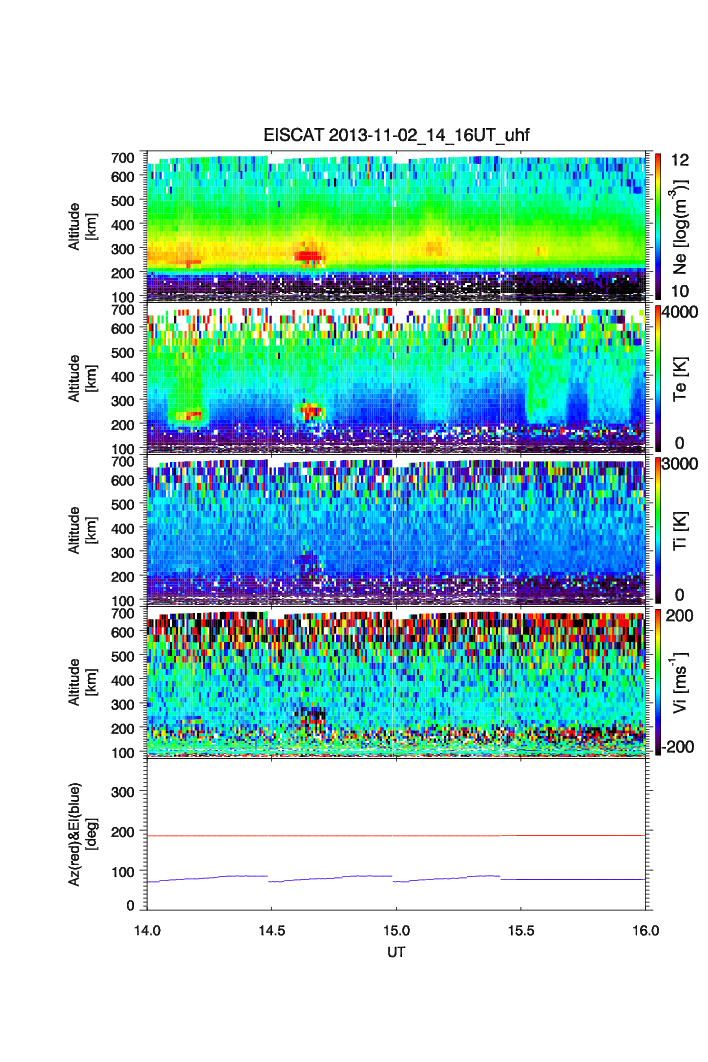Click the 15.0 tick label on time axis
Image resolution: width=708 pixels, height=1062 pixels.
pyautogui.click(x=397, y=931)
